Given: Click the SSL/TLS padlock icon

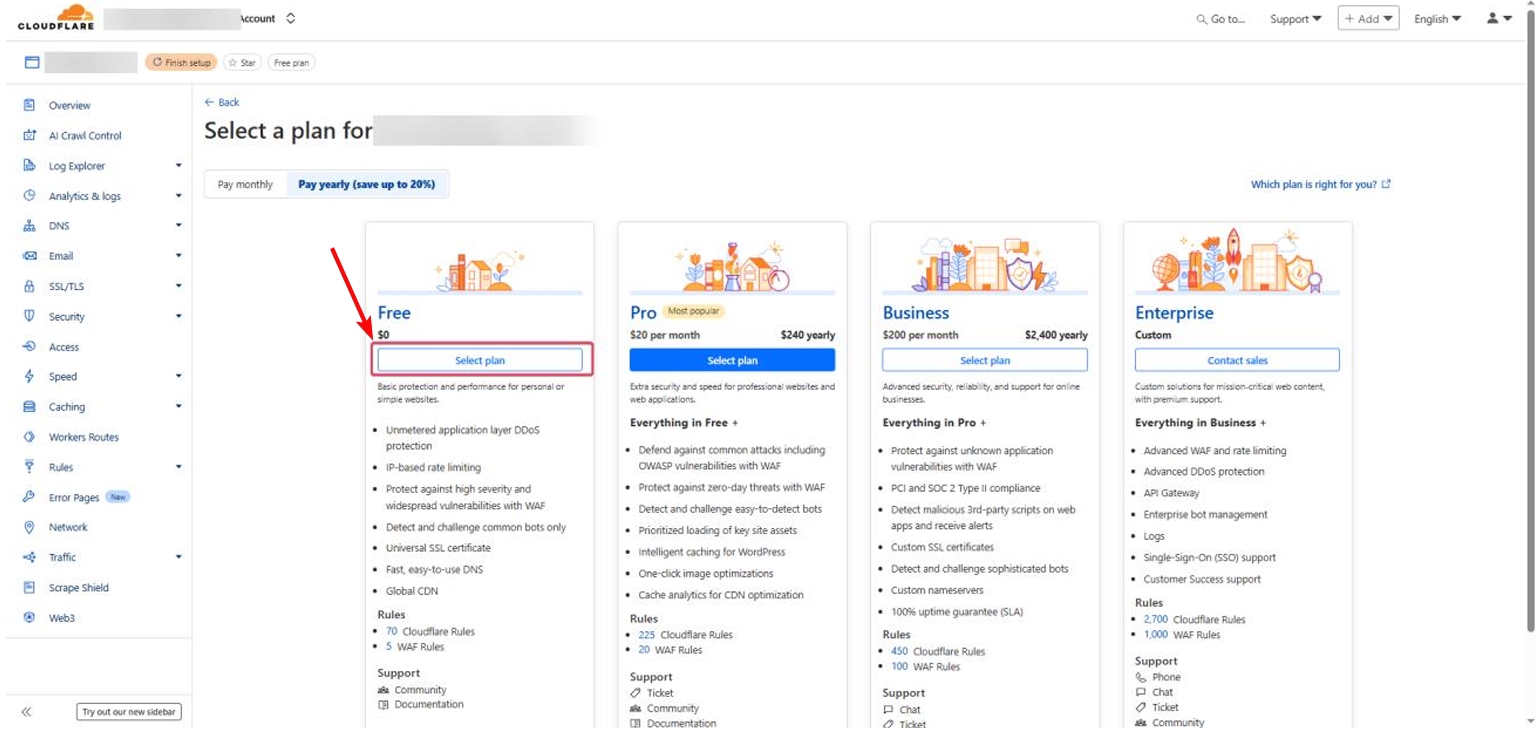Looking at the screenshot, I should 29,286.
